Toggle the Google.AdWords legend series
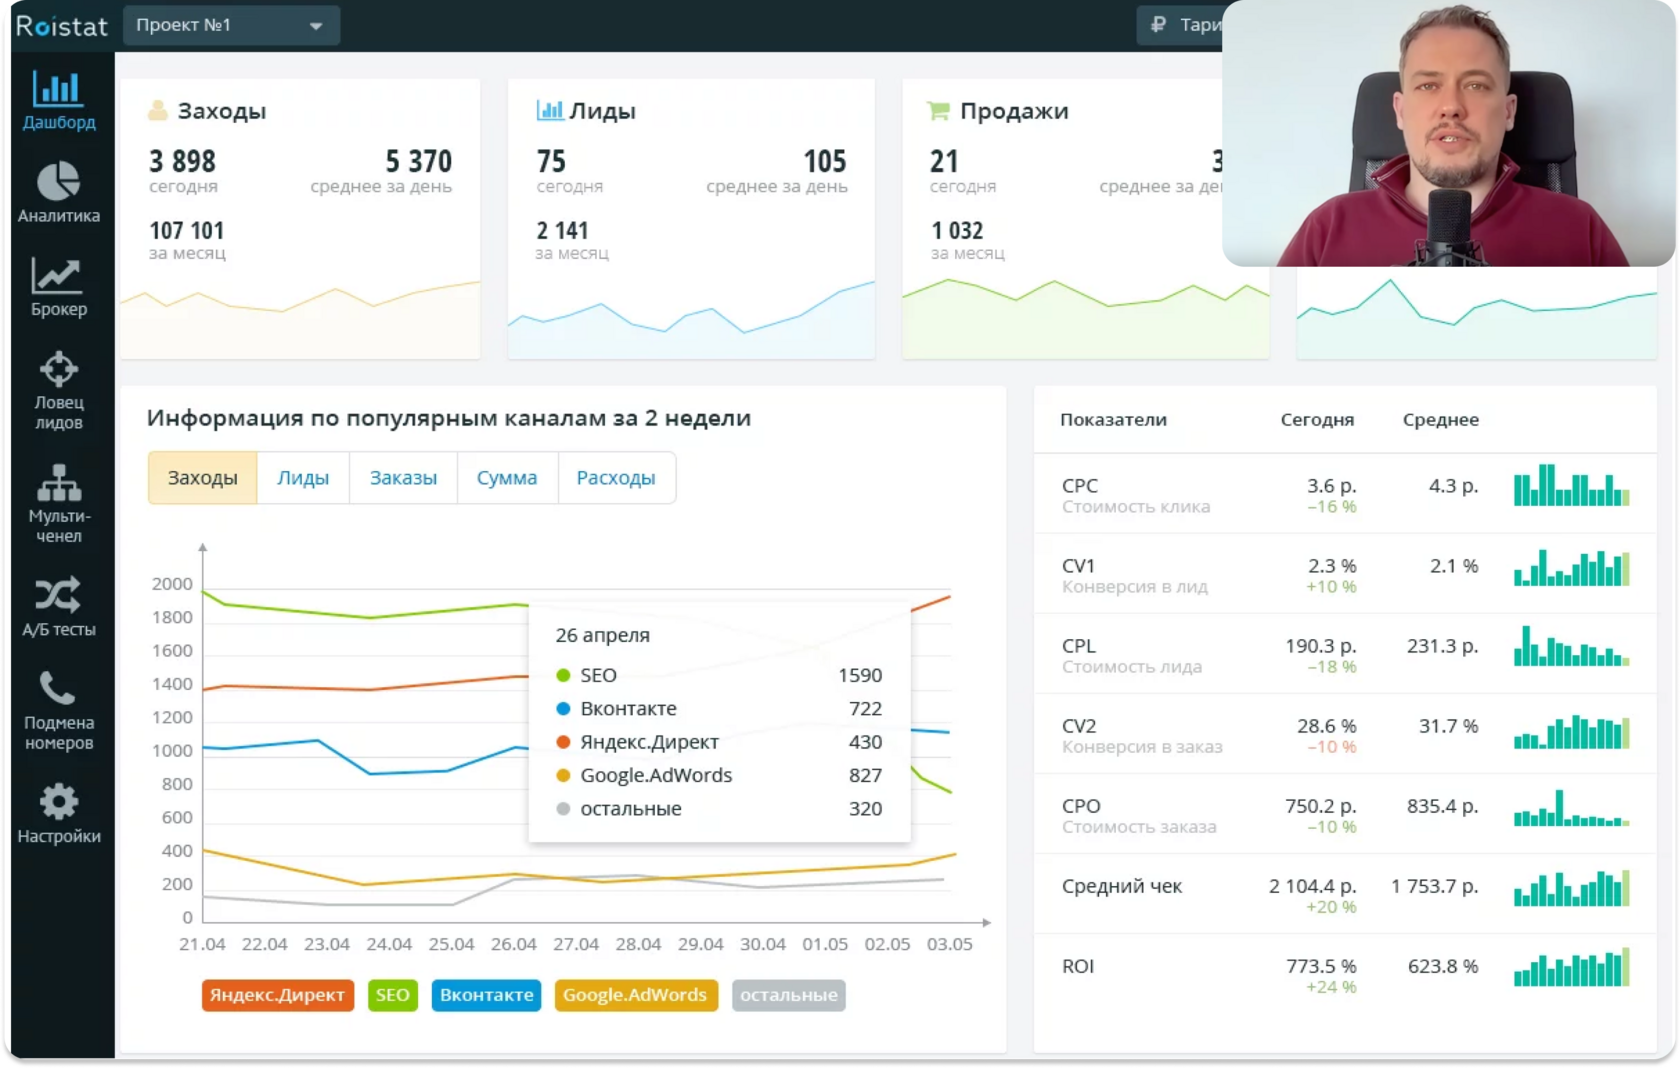Screen dimensions: 1680x1068 [x=635, y=995]
